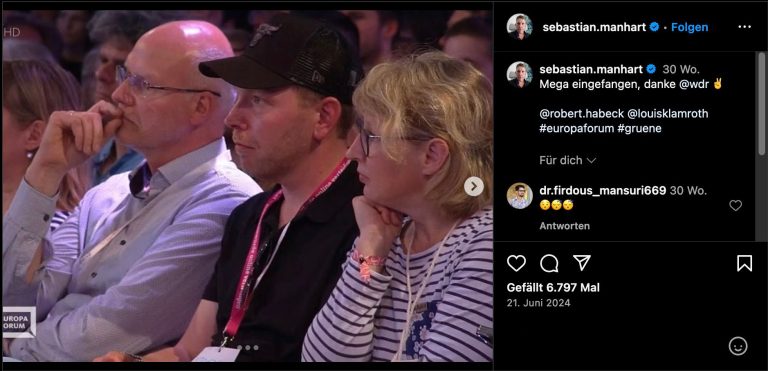Screen dimensions: 768x371
Task: Open the #europaforum hashtag
Action: coord(577,128)
